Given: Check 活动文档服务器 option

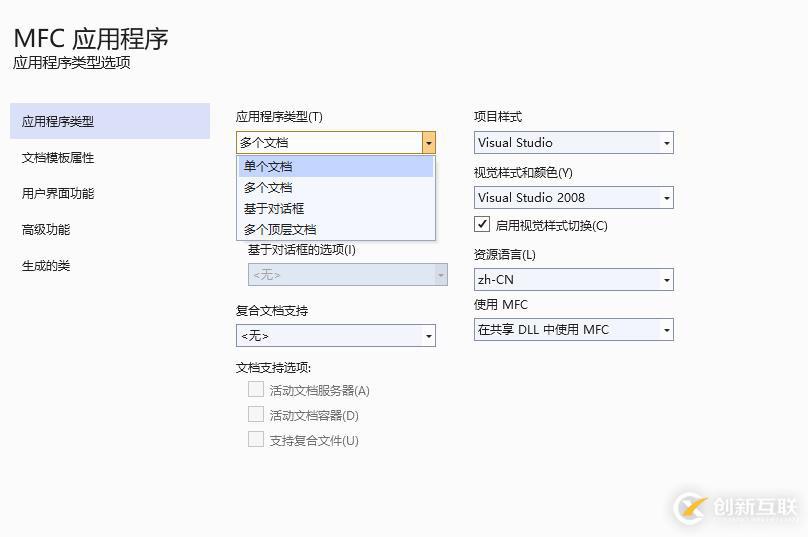Looking at the screenshot, I should (256, 389).
